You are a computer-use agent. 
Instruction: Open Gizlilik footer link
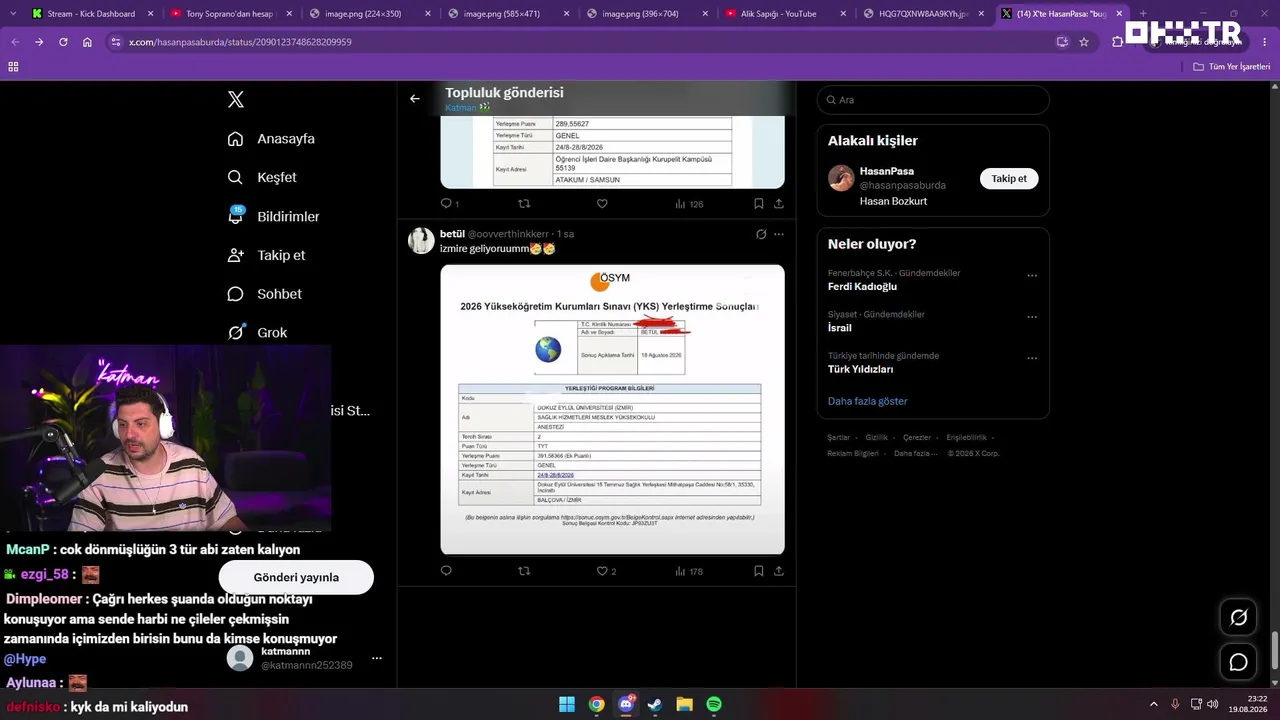click(x=876, y=437)
